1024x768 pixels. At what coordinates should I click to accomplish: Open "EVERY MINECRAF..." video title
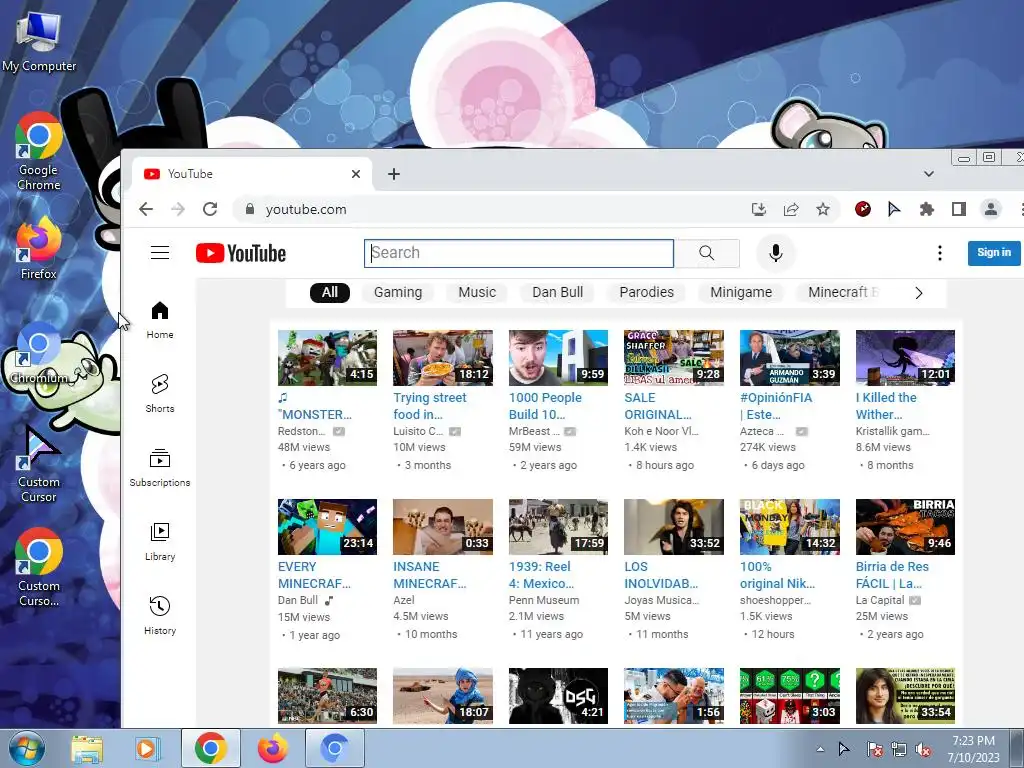click(x=314, y=575)
